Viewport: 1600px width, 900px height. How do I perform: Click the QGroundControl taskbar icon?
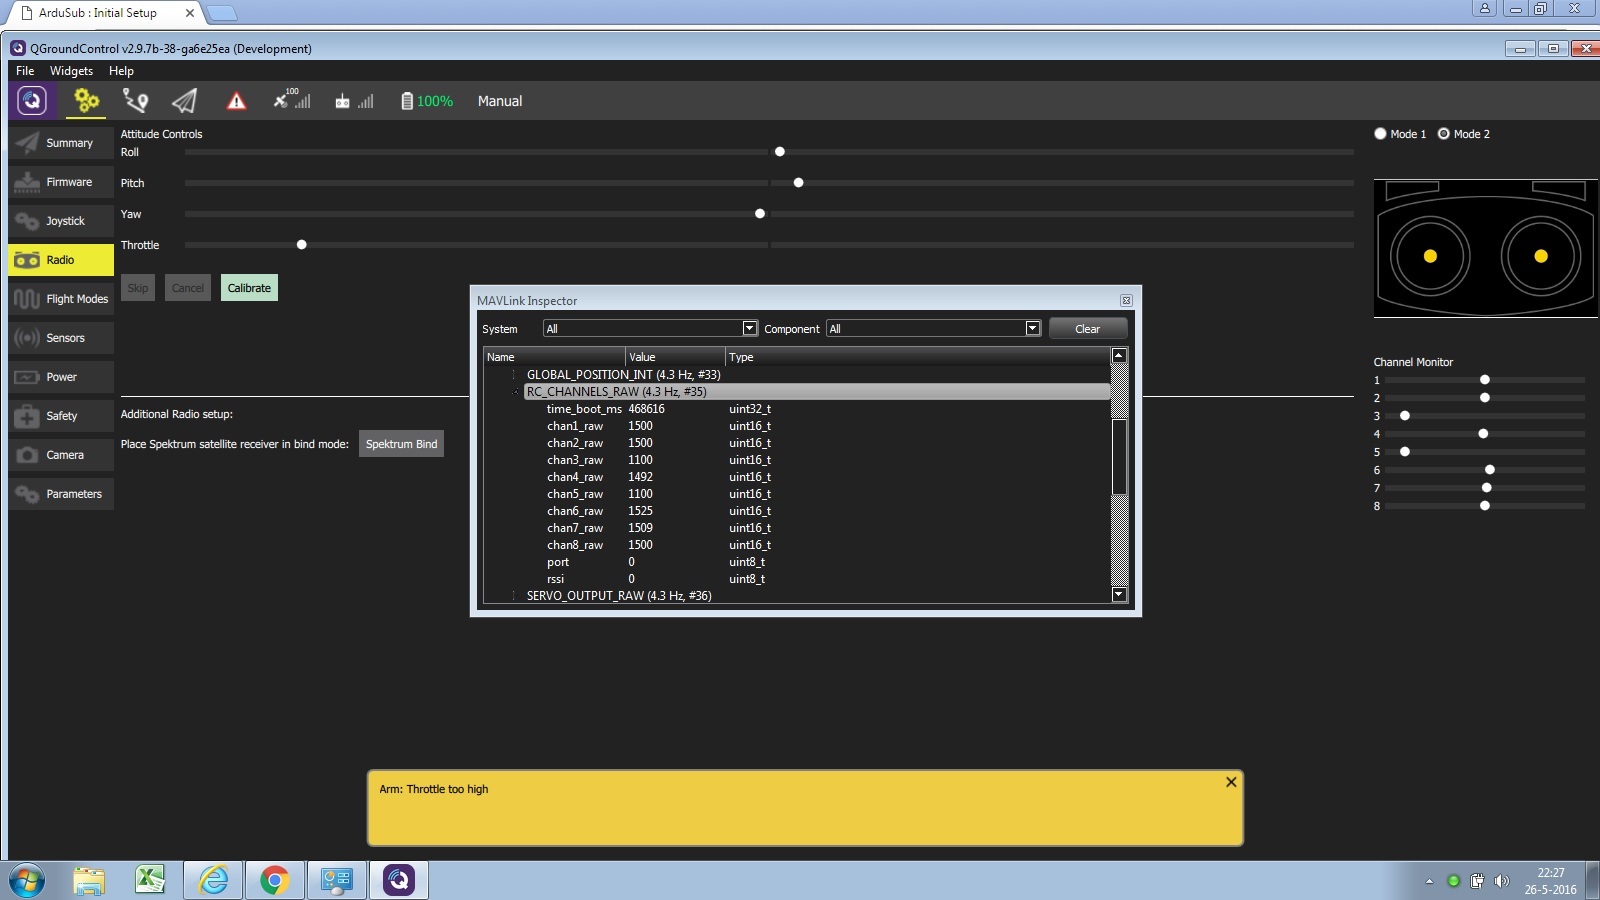point(399,881)
